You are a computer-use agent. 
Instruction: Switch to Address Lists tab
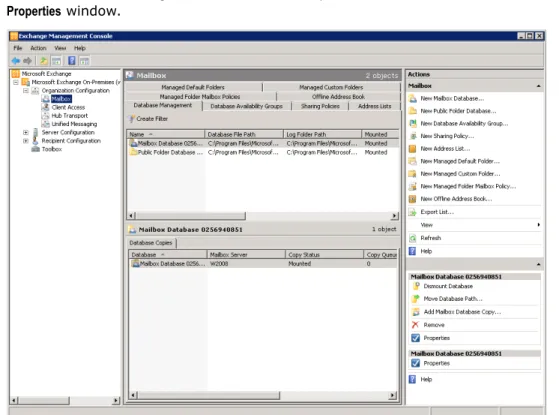[374, 106]
